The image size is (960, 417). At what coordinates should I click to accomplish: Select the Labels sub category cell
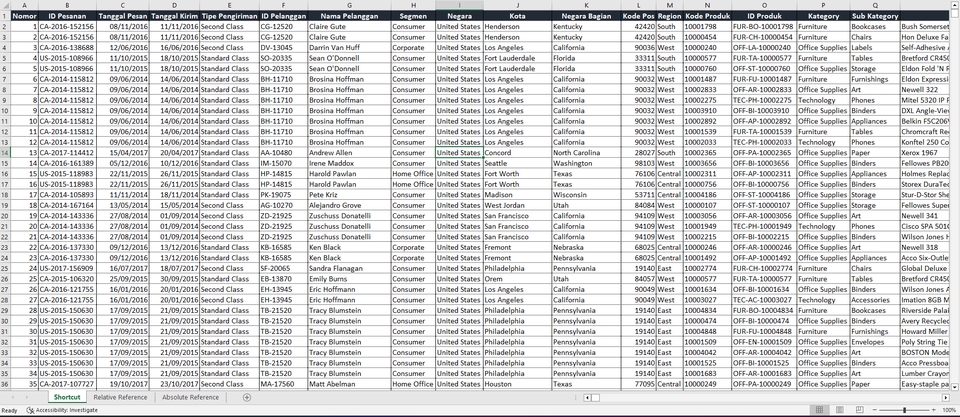(x=875, y=48)
